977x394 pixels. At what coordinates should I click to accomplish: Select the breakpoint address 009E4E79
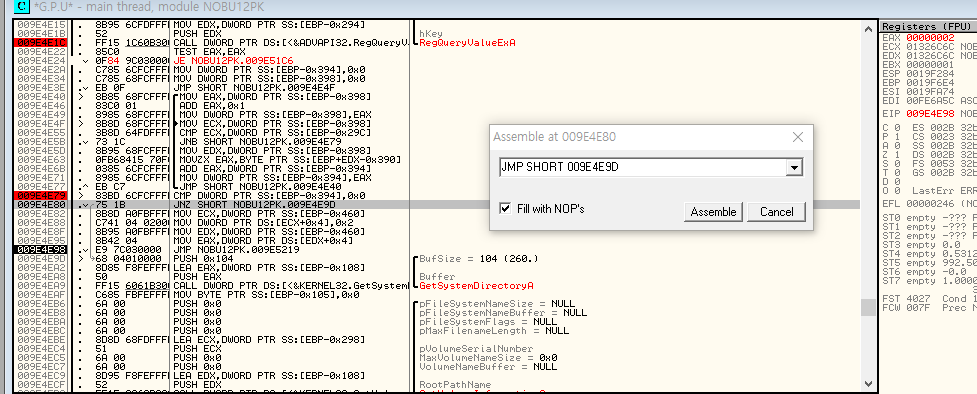40,195
